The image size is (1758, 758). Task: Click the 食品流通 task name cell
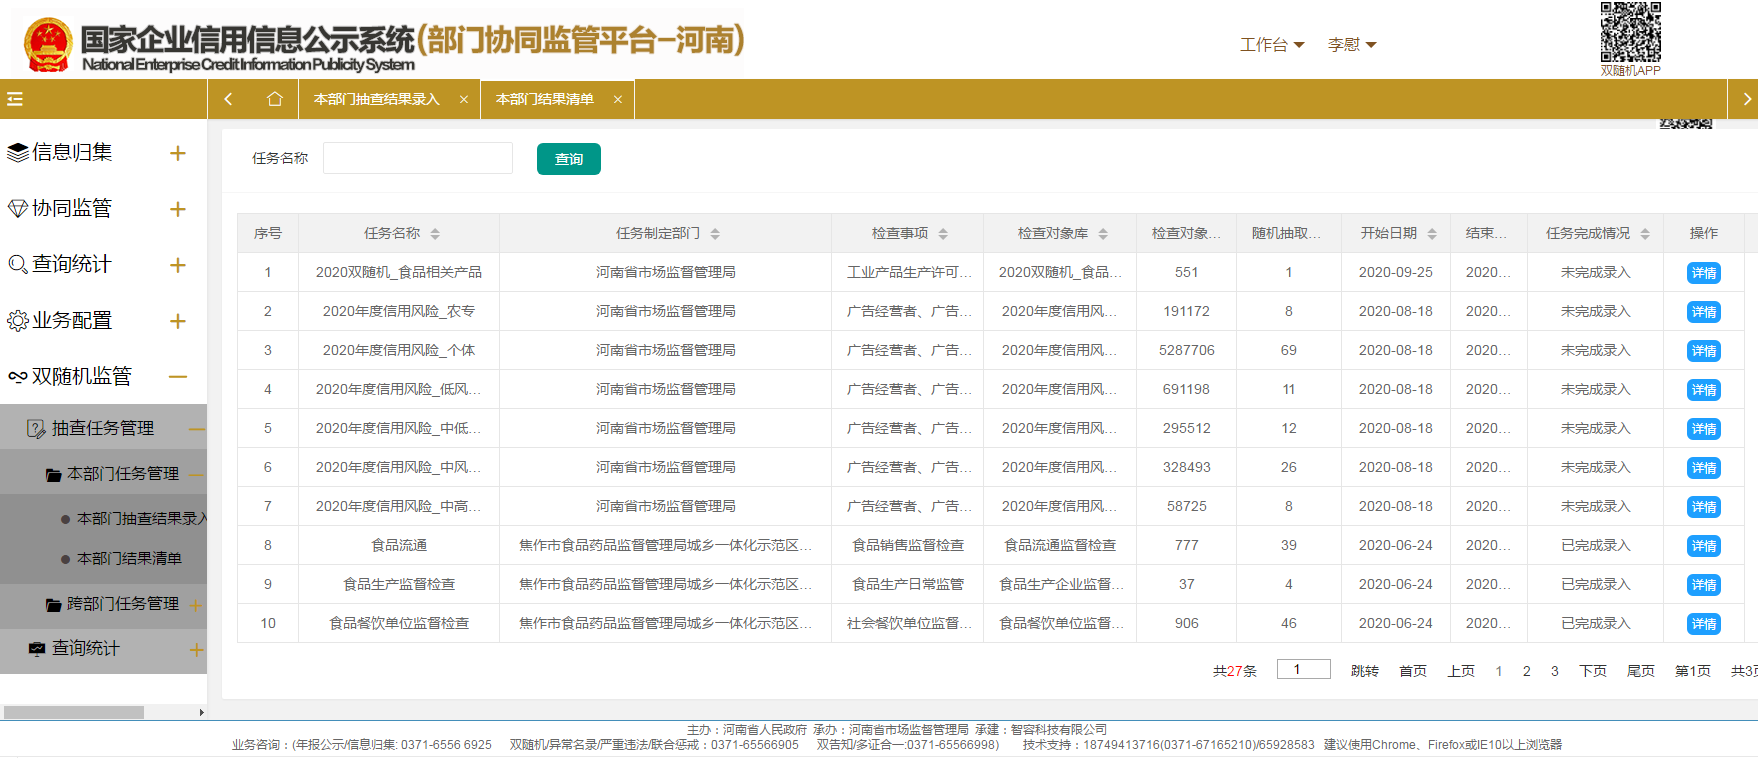(x=399, y=545)
